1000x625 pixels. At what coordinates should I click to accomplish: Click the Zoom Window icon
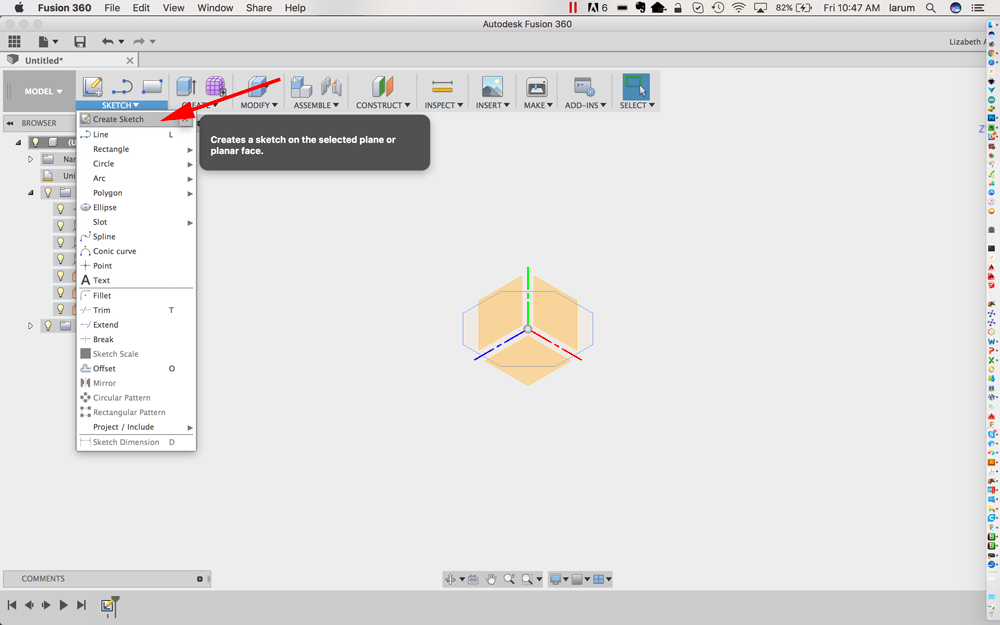tap(527, 579)
